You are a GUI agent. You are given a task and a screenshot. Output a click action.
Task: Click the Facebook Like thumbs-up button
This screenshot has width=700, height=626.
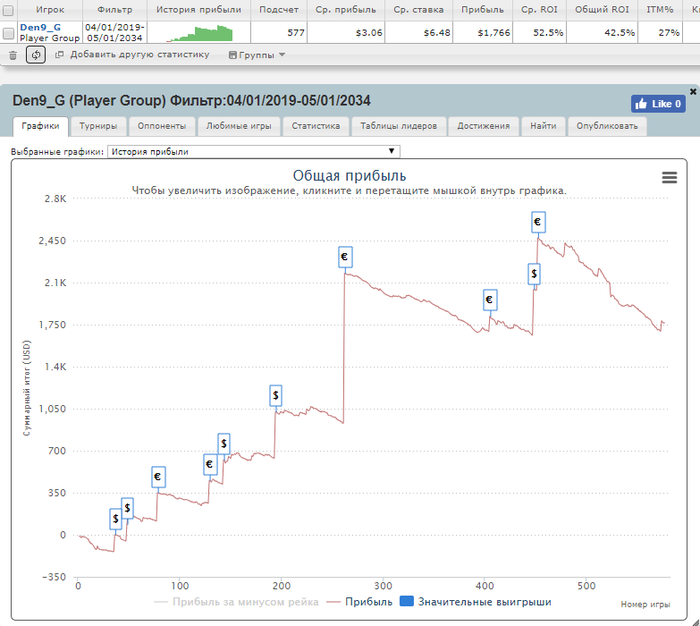658,104
